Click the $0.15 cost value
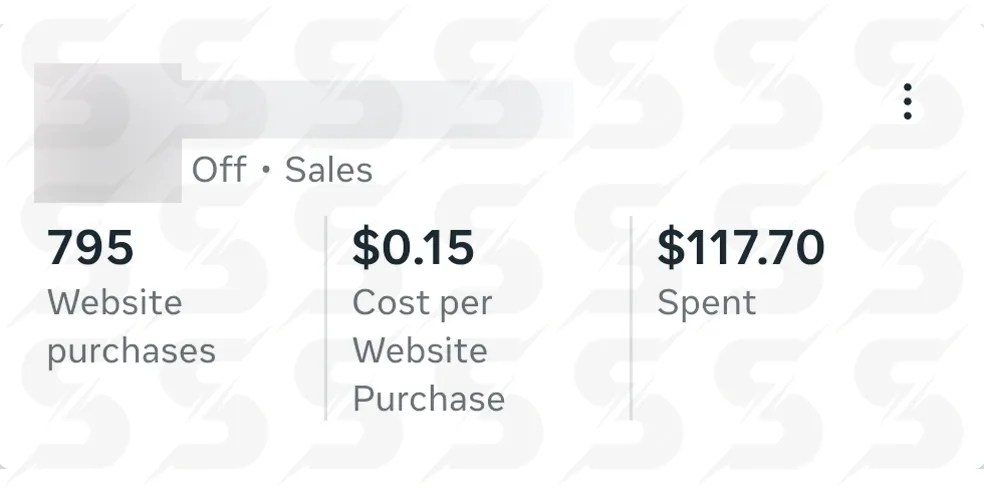 (413, 247)
